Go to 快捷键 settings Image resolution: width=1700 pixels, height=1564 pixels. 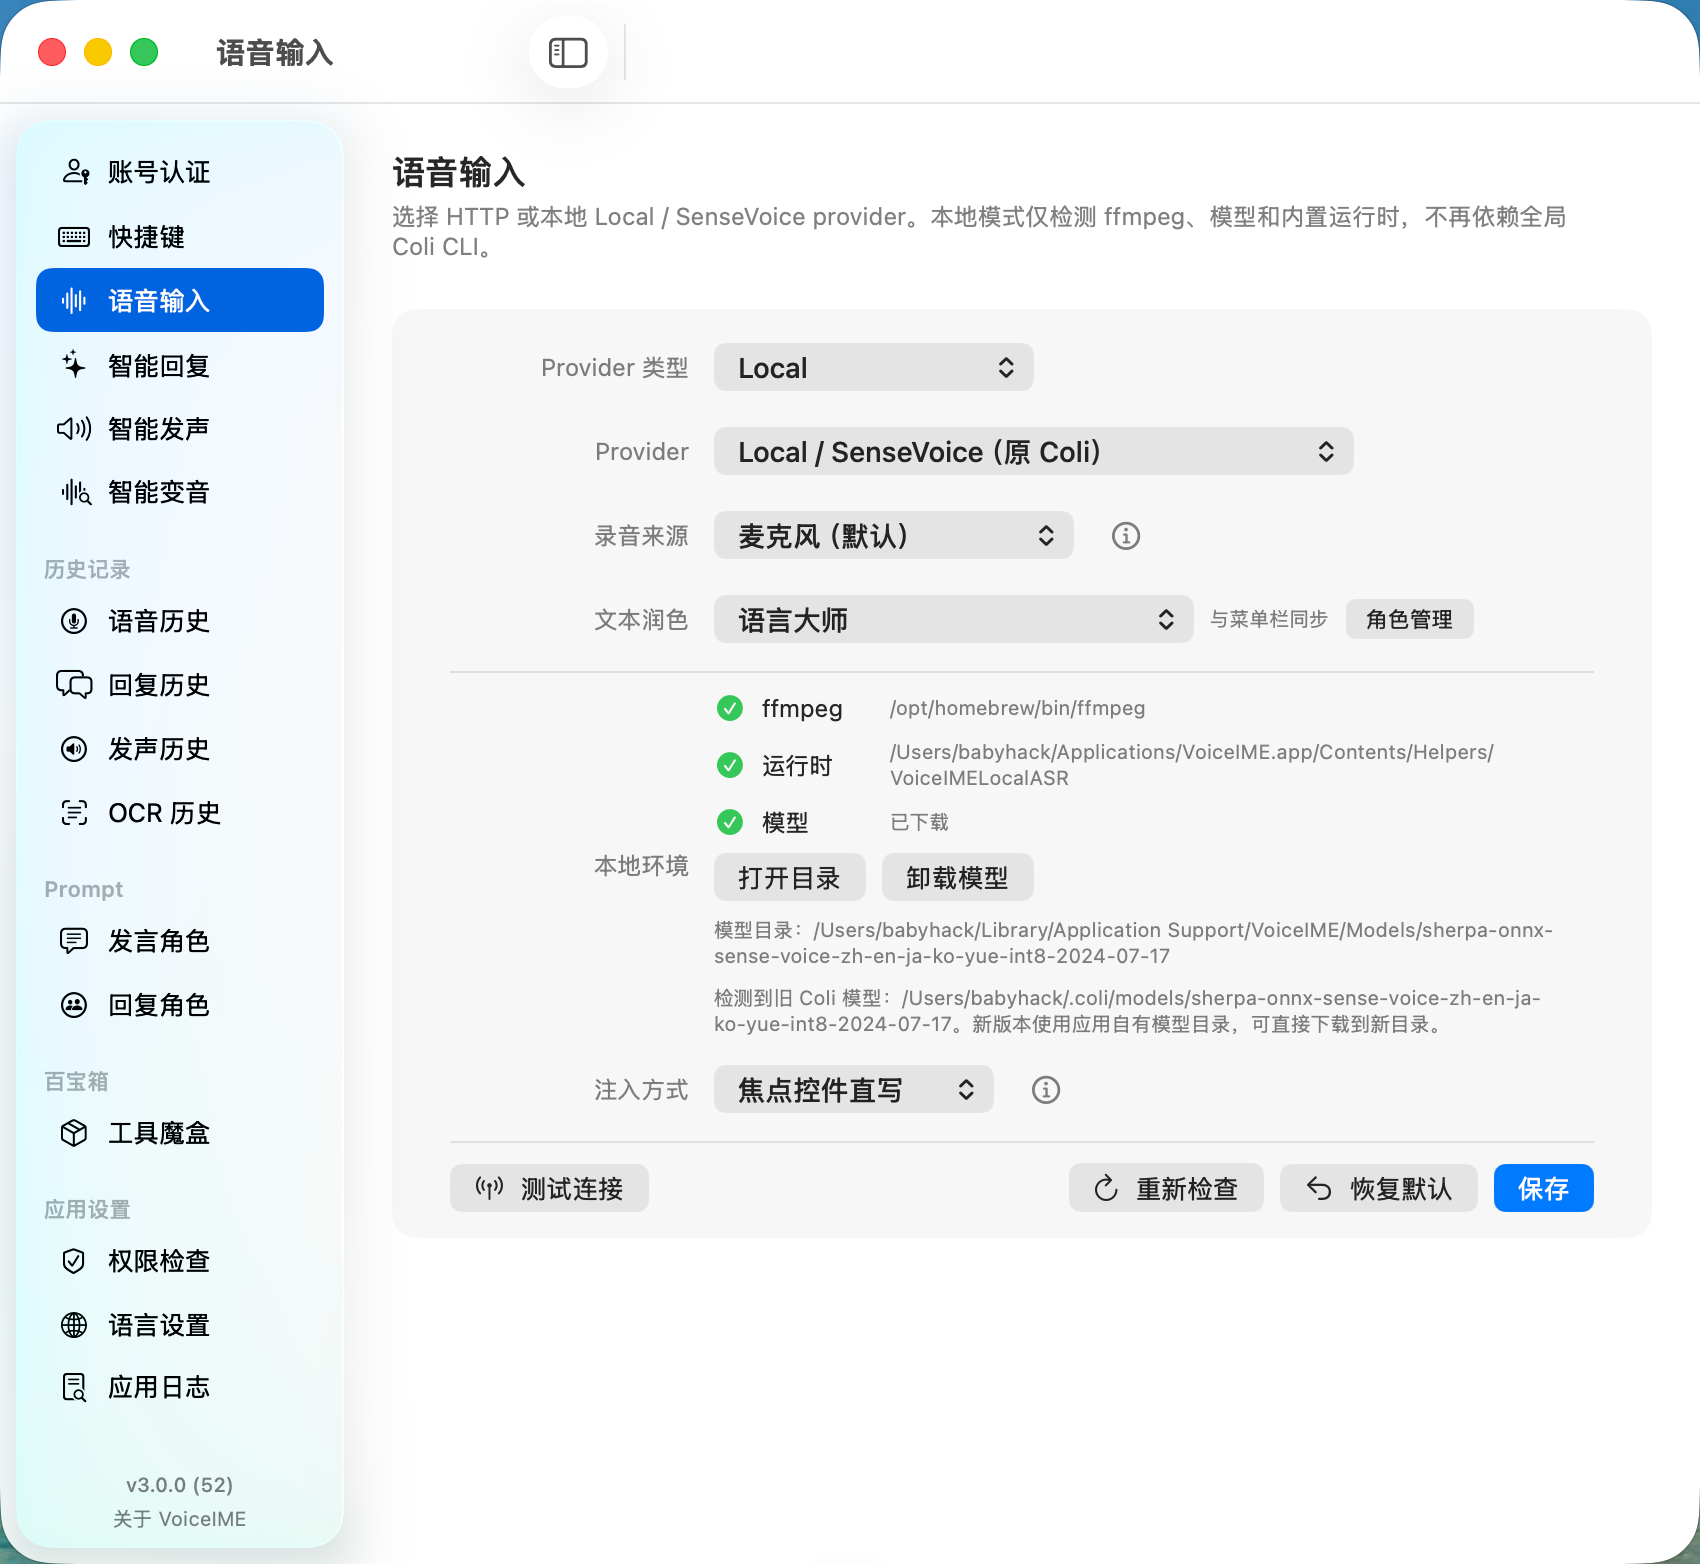click(180, 237)
